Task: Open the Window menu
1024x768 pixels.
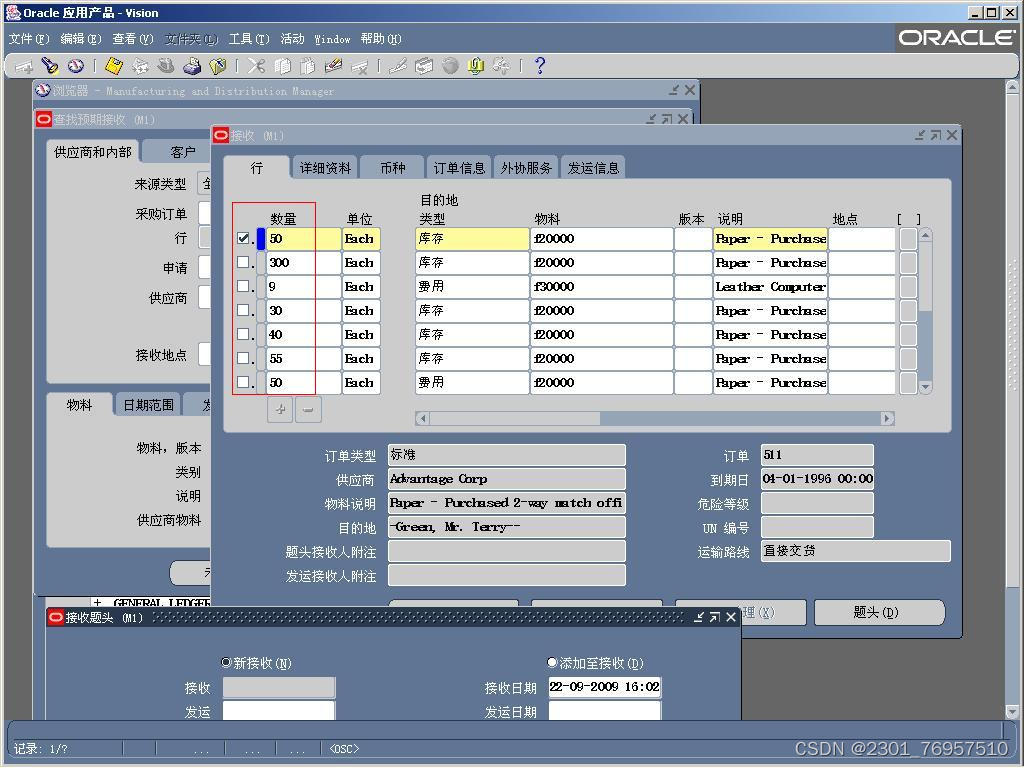Action: tap(332, 39)
